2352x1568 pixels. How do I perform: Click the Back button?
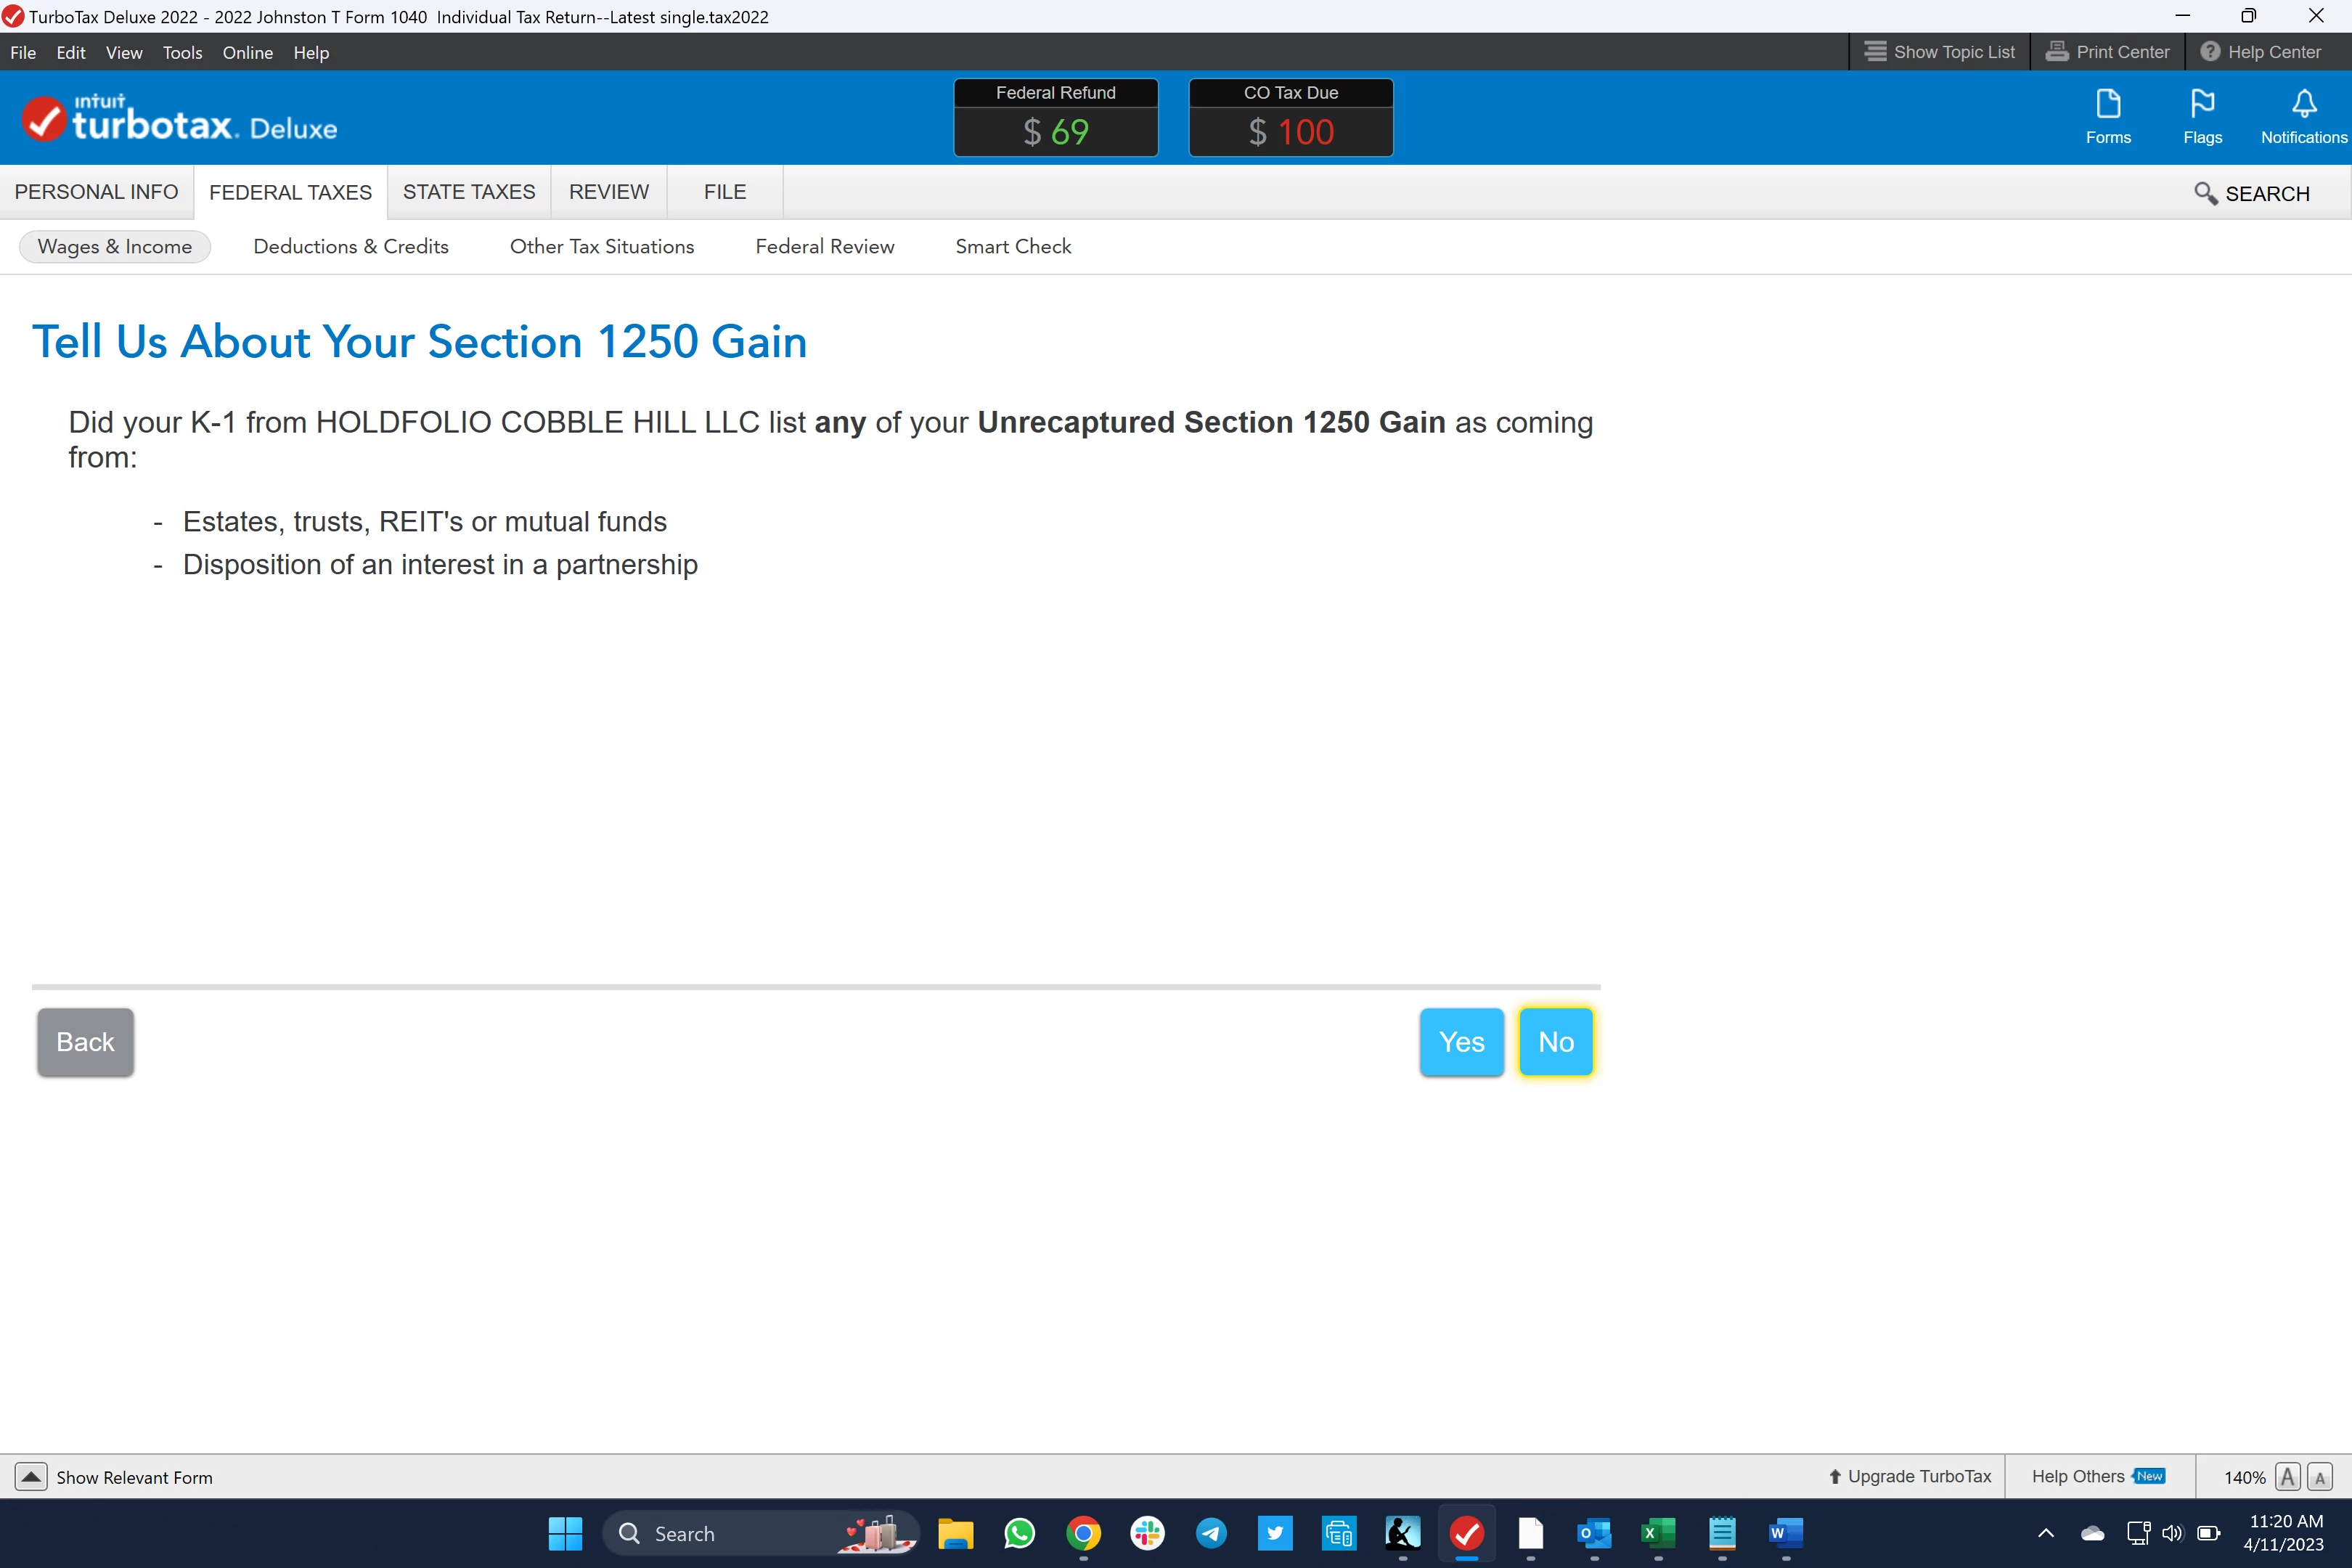pyautogui.click(x=85, y=1042)
